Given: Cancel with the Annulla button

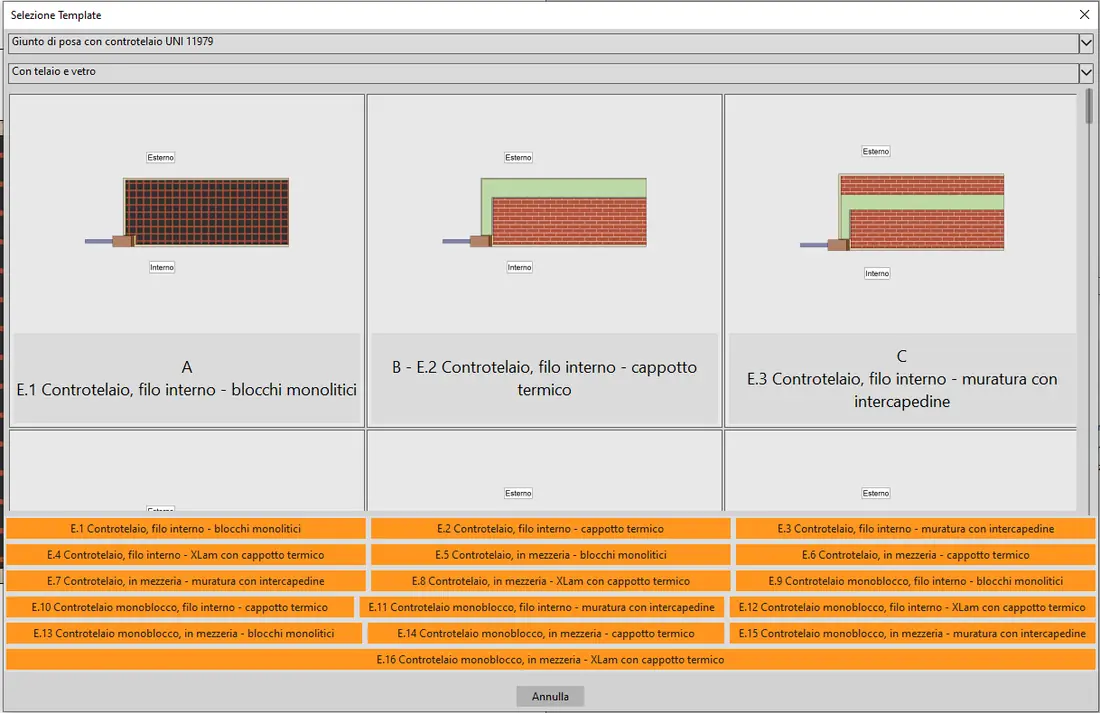Looking at the screenshot, I should [x=550, y=696].
